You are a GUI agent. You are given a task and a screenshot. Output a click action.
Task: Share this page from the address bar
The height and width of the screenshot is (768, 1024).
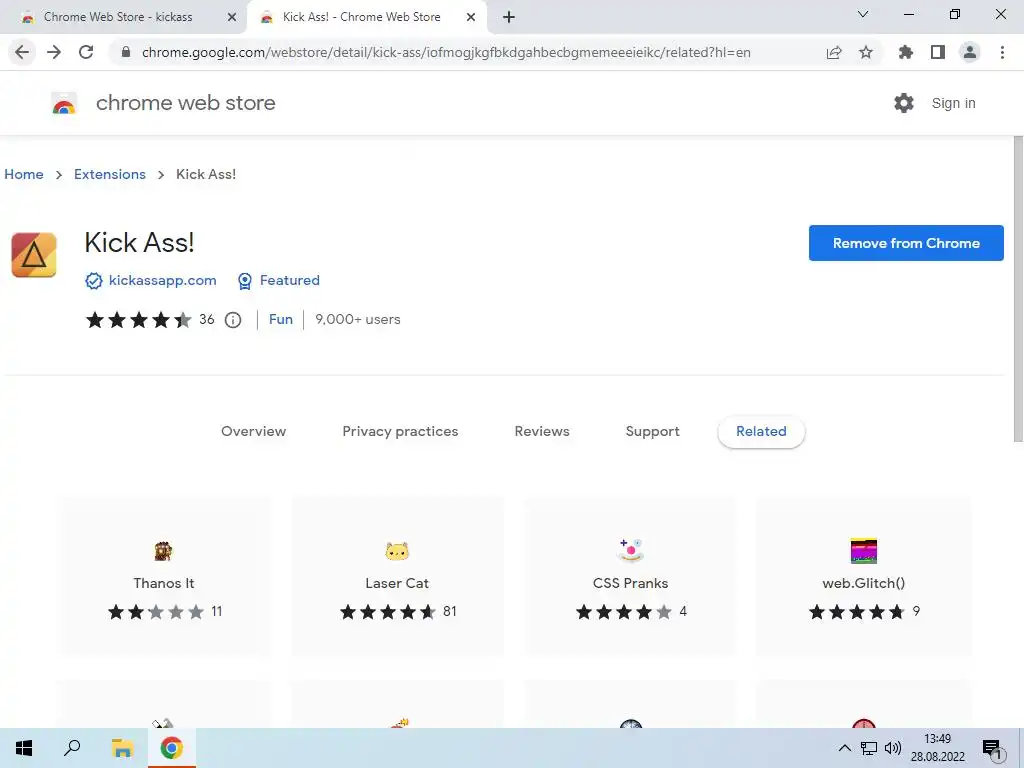834,52
